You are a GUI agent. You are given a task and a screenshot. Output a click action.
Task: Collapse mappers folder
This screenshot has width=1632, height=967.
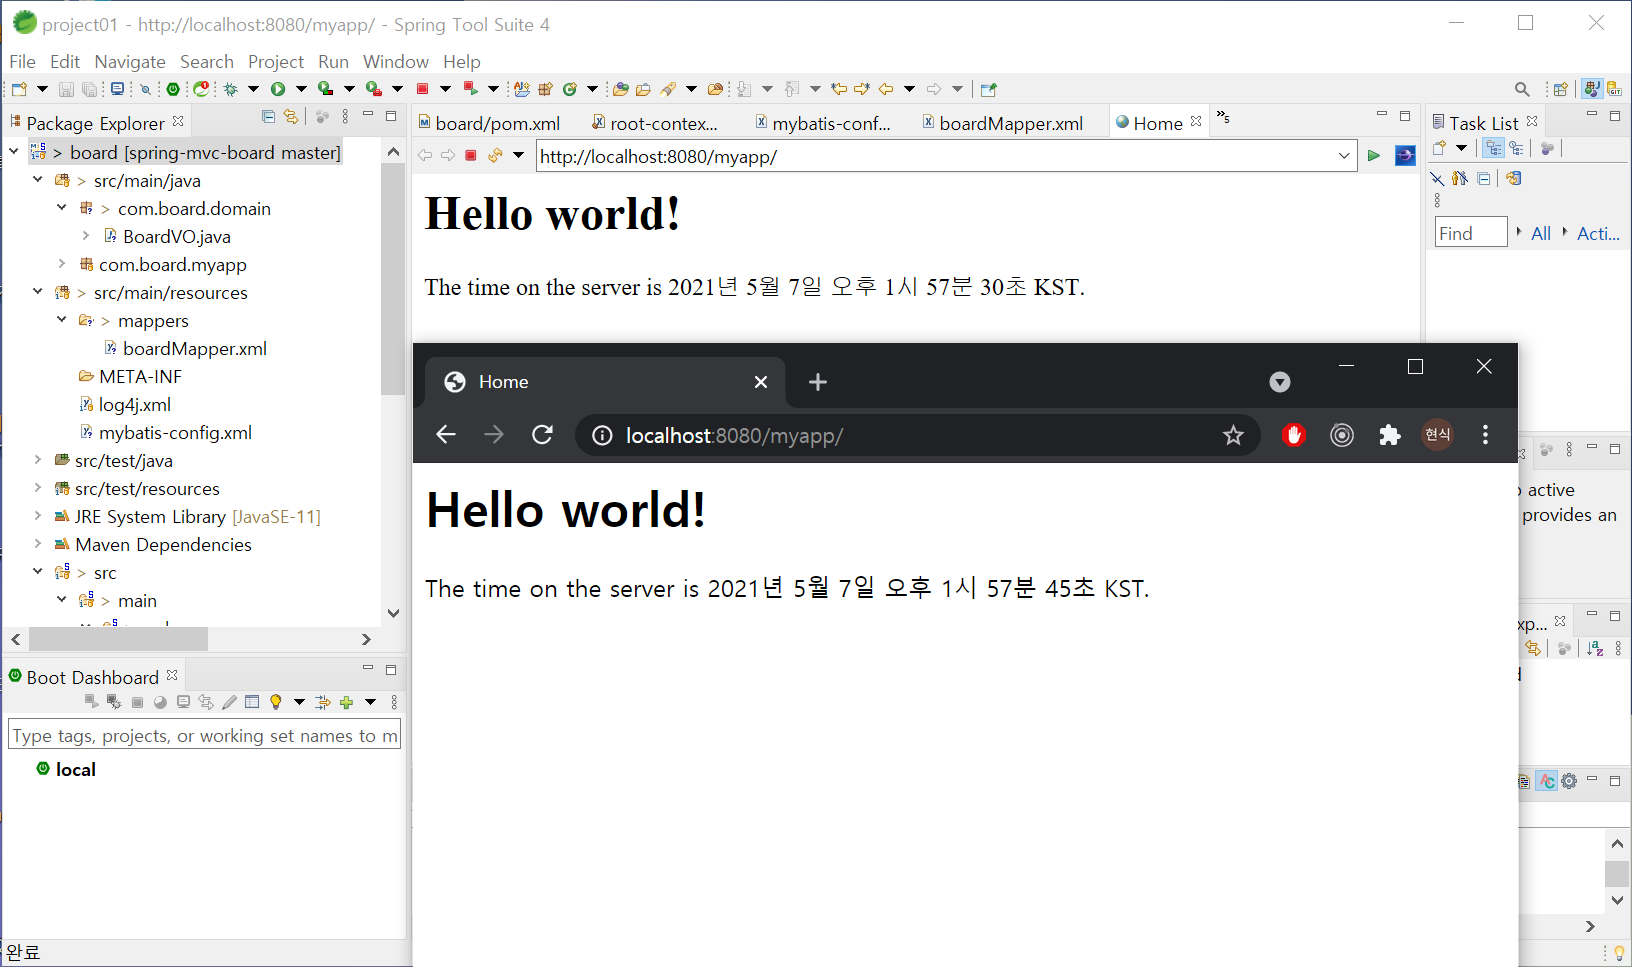pyautogui.click(x=62, y=320)
